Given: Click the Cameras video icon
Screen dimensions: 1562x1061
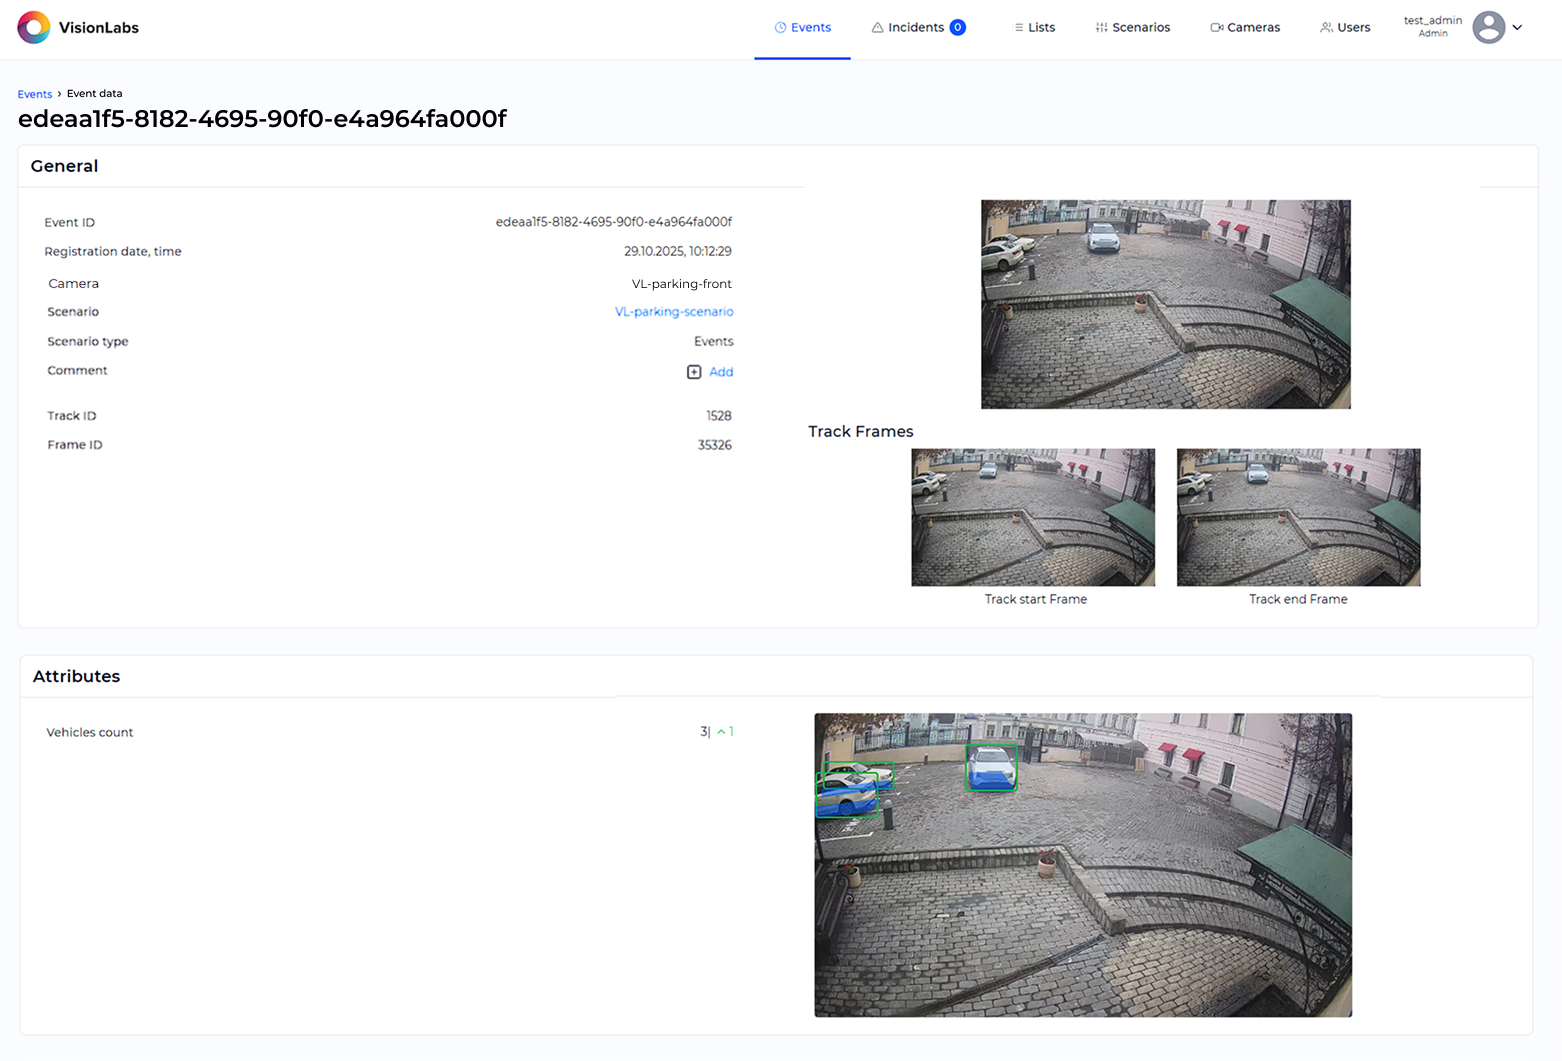Looking at the screenshot, I should (x=1216, y=28).
